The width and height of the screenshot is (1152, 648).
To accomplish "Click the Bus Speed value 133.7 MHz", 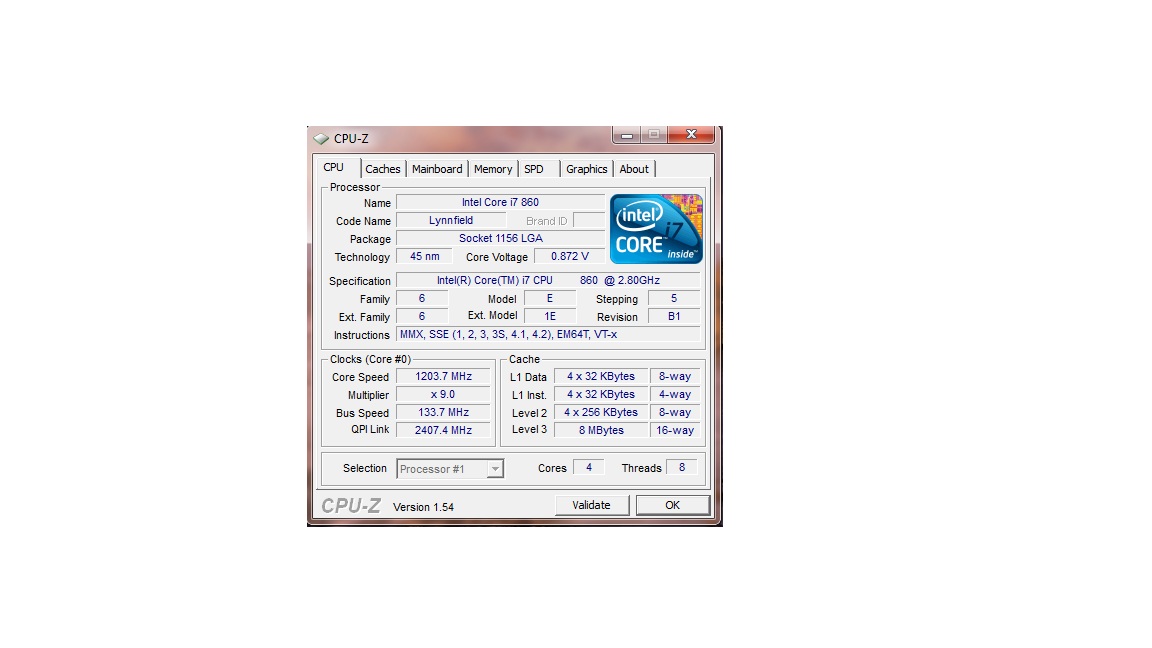I will (443, 412).
